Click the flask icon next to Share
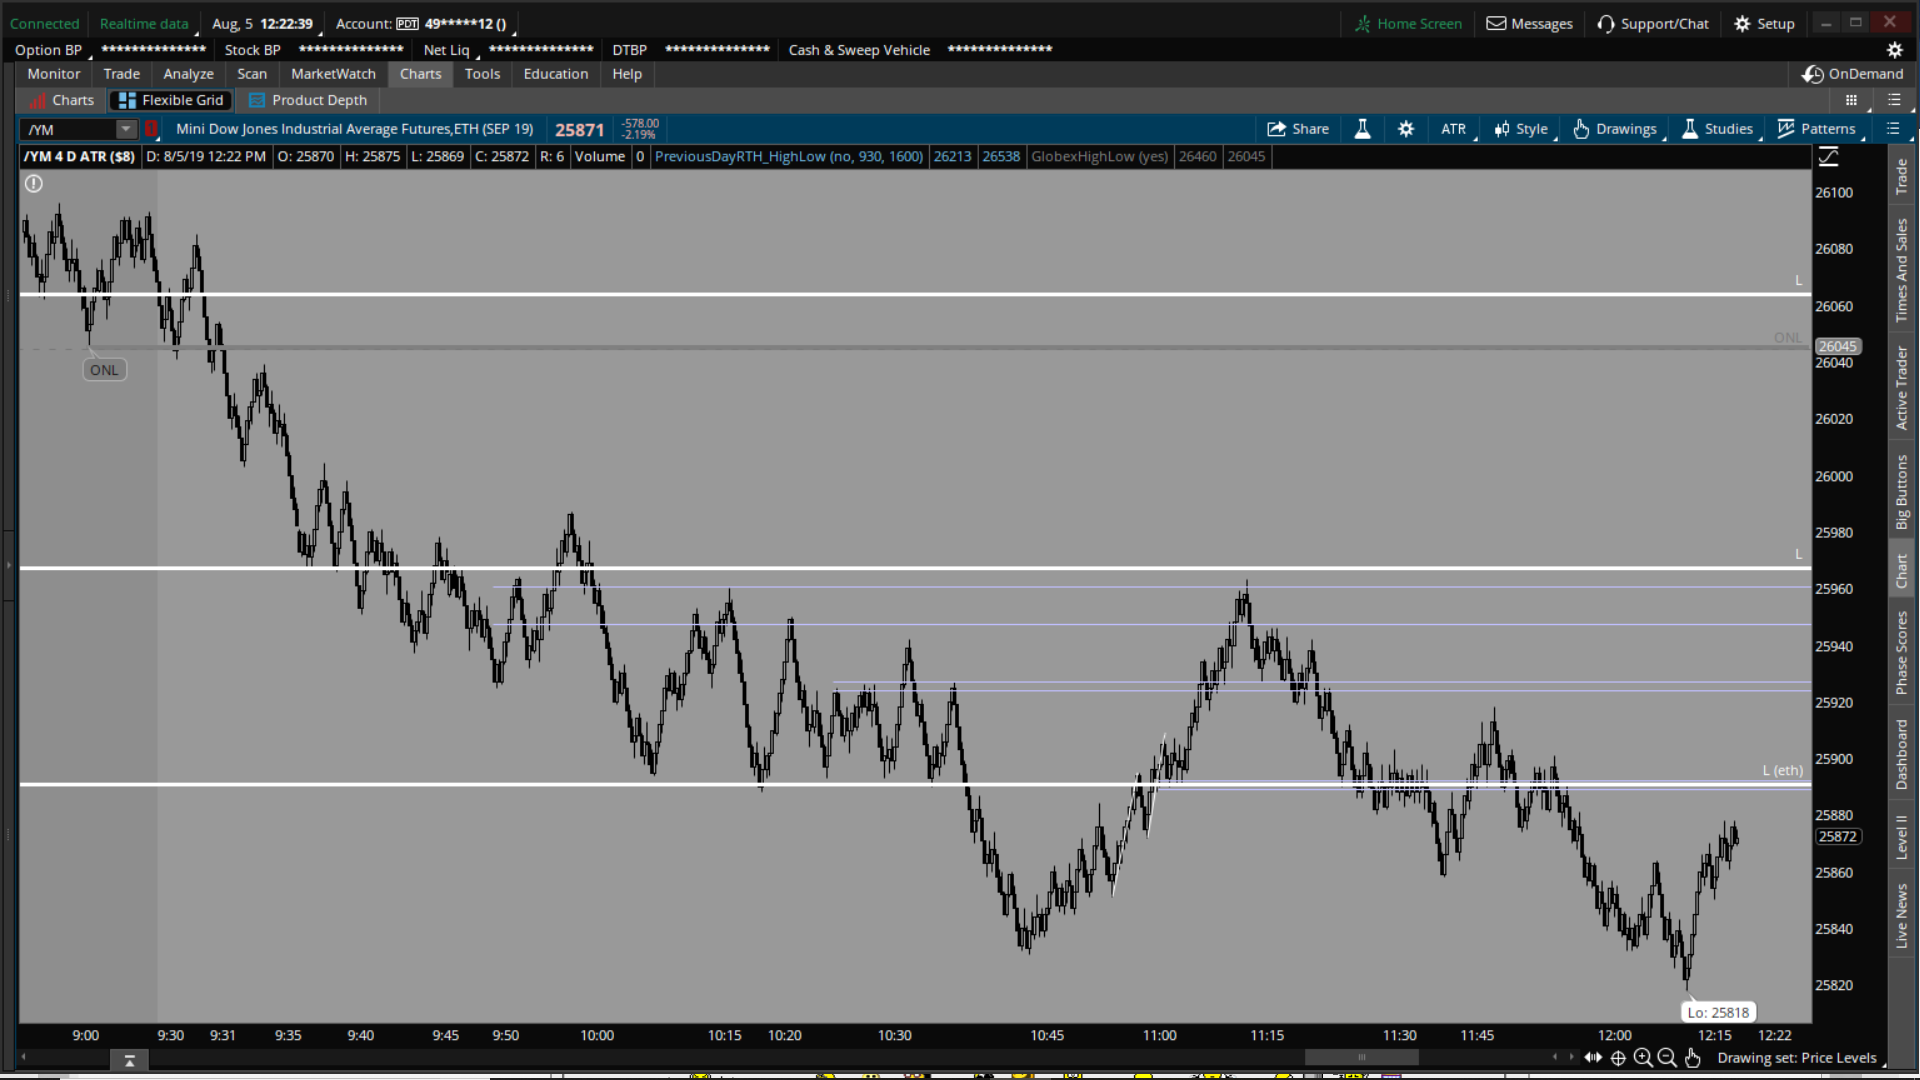Image resolution: width=1920 pixels, height=1080 pixels. point(1362,129)
